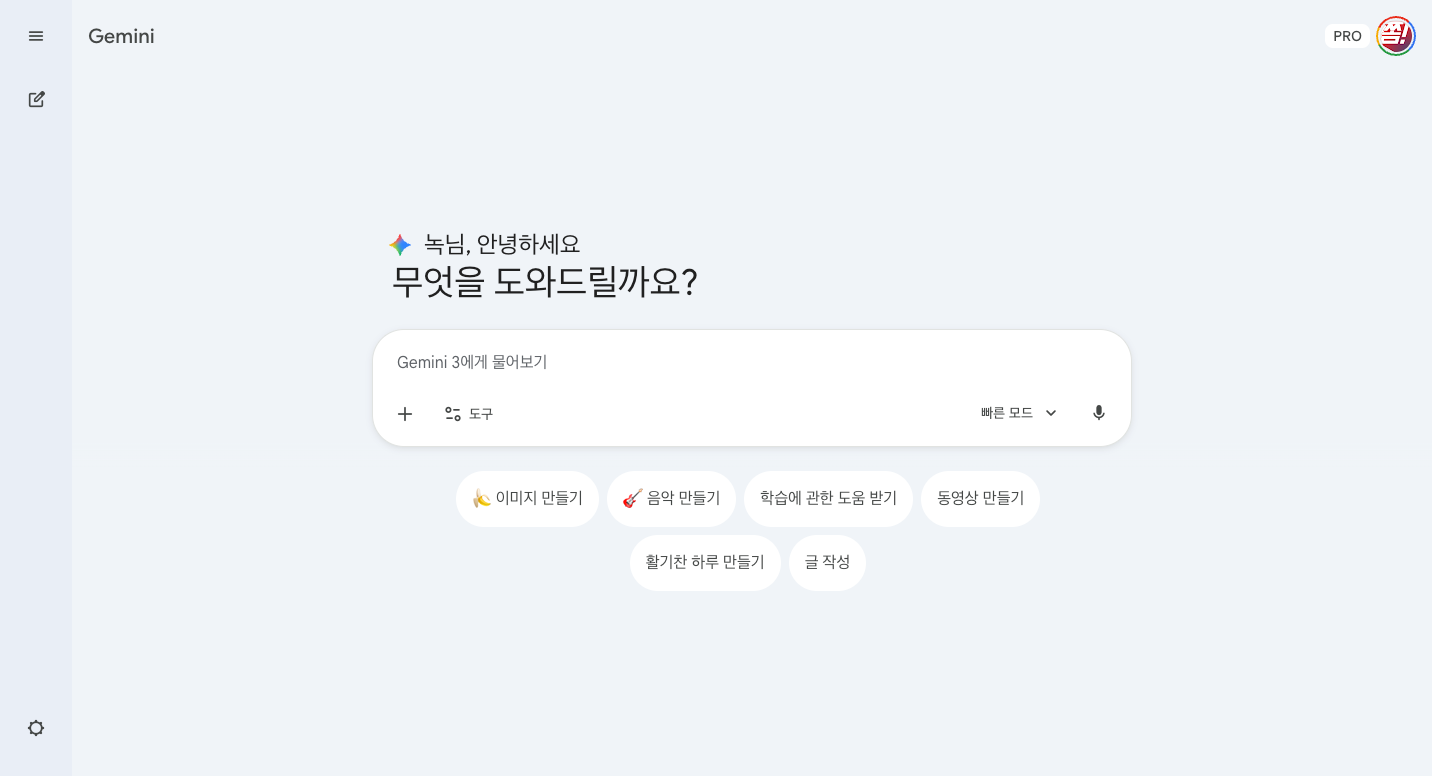Screen dimensions: 1432x776
Task: Open the 도구 (tools) selector
Action: [468, 413]
